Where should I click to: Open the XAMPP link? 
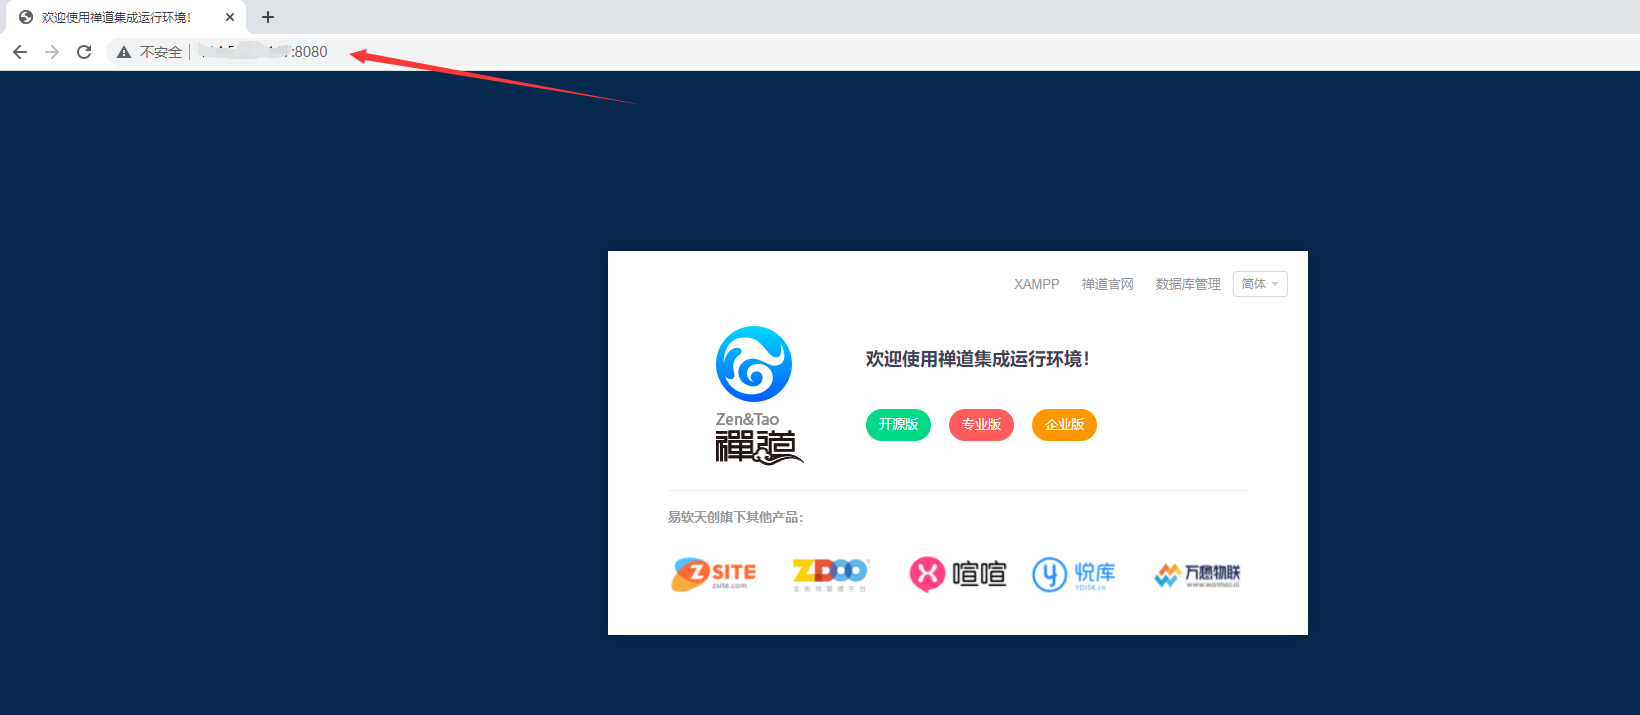(1037, 284)
